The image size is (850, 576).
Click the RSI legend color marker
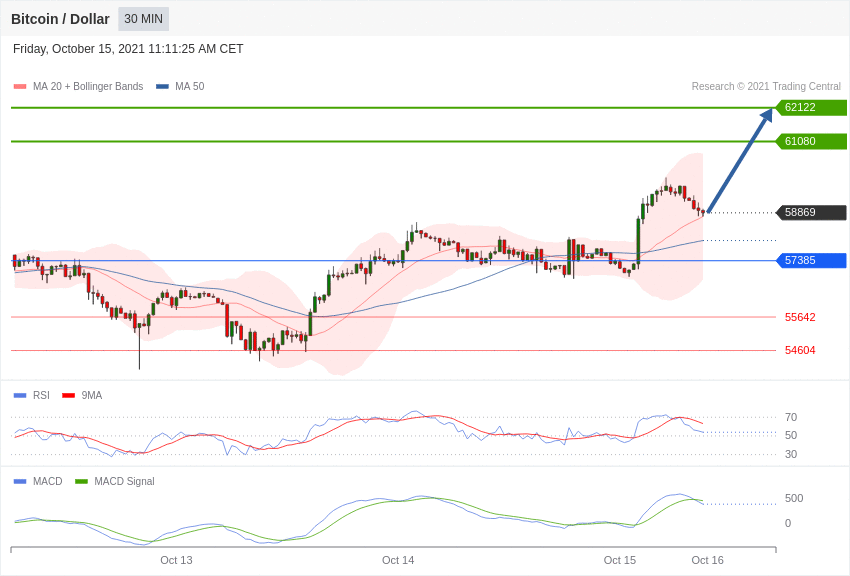pos(20,396)
